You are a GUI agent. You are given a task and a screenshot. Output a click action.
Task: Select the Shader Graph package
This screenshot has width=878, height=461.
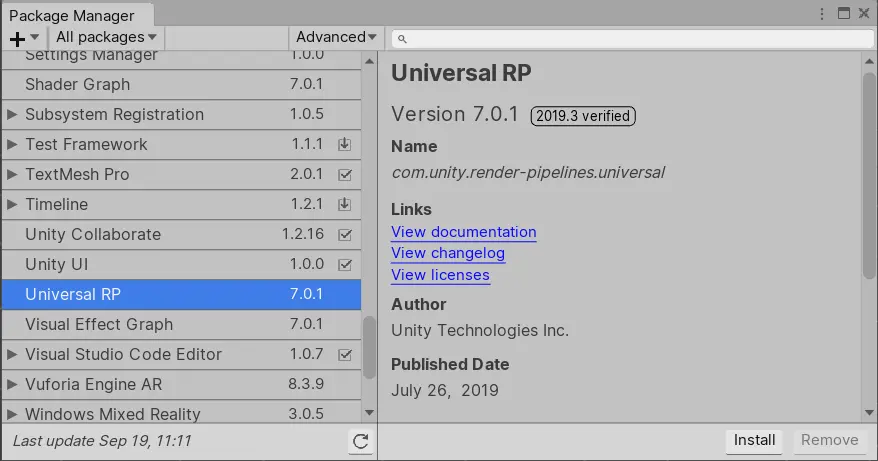(181, 85)
